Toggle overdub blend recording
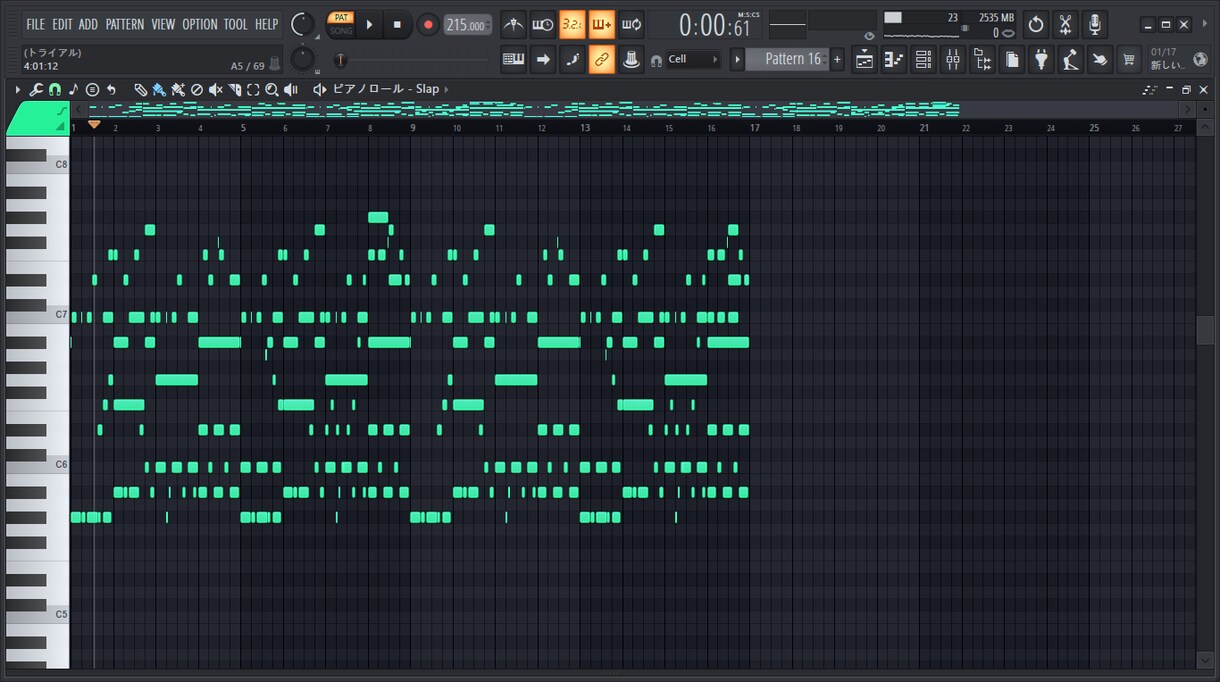This screenshot has width=1220, height=682. coord(602,24)
